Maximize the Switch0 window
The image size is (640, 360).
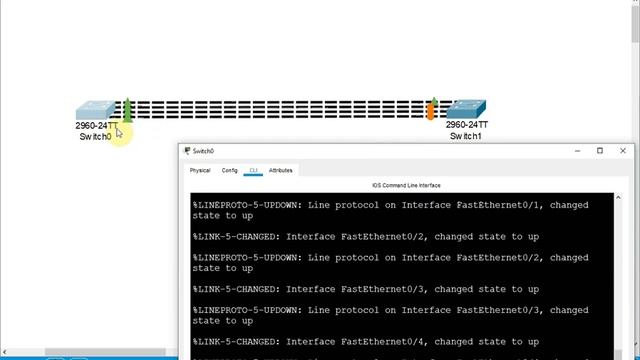tap(600, 151)
